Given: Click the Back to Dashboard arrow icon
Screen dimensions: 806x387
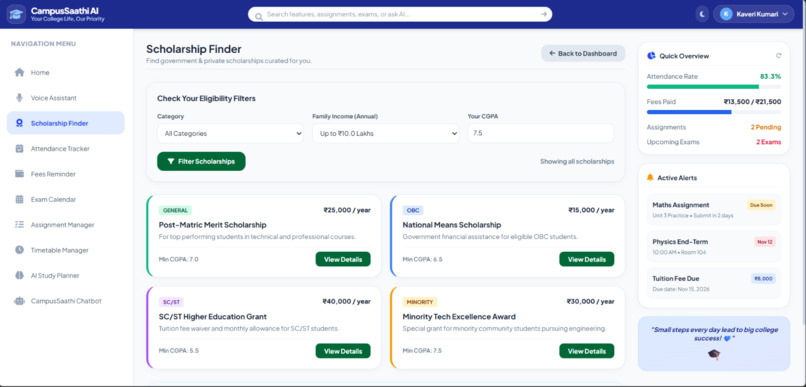Looking at the screenshot, I should [552, 53].
